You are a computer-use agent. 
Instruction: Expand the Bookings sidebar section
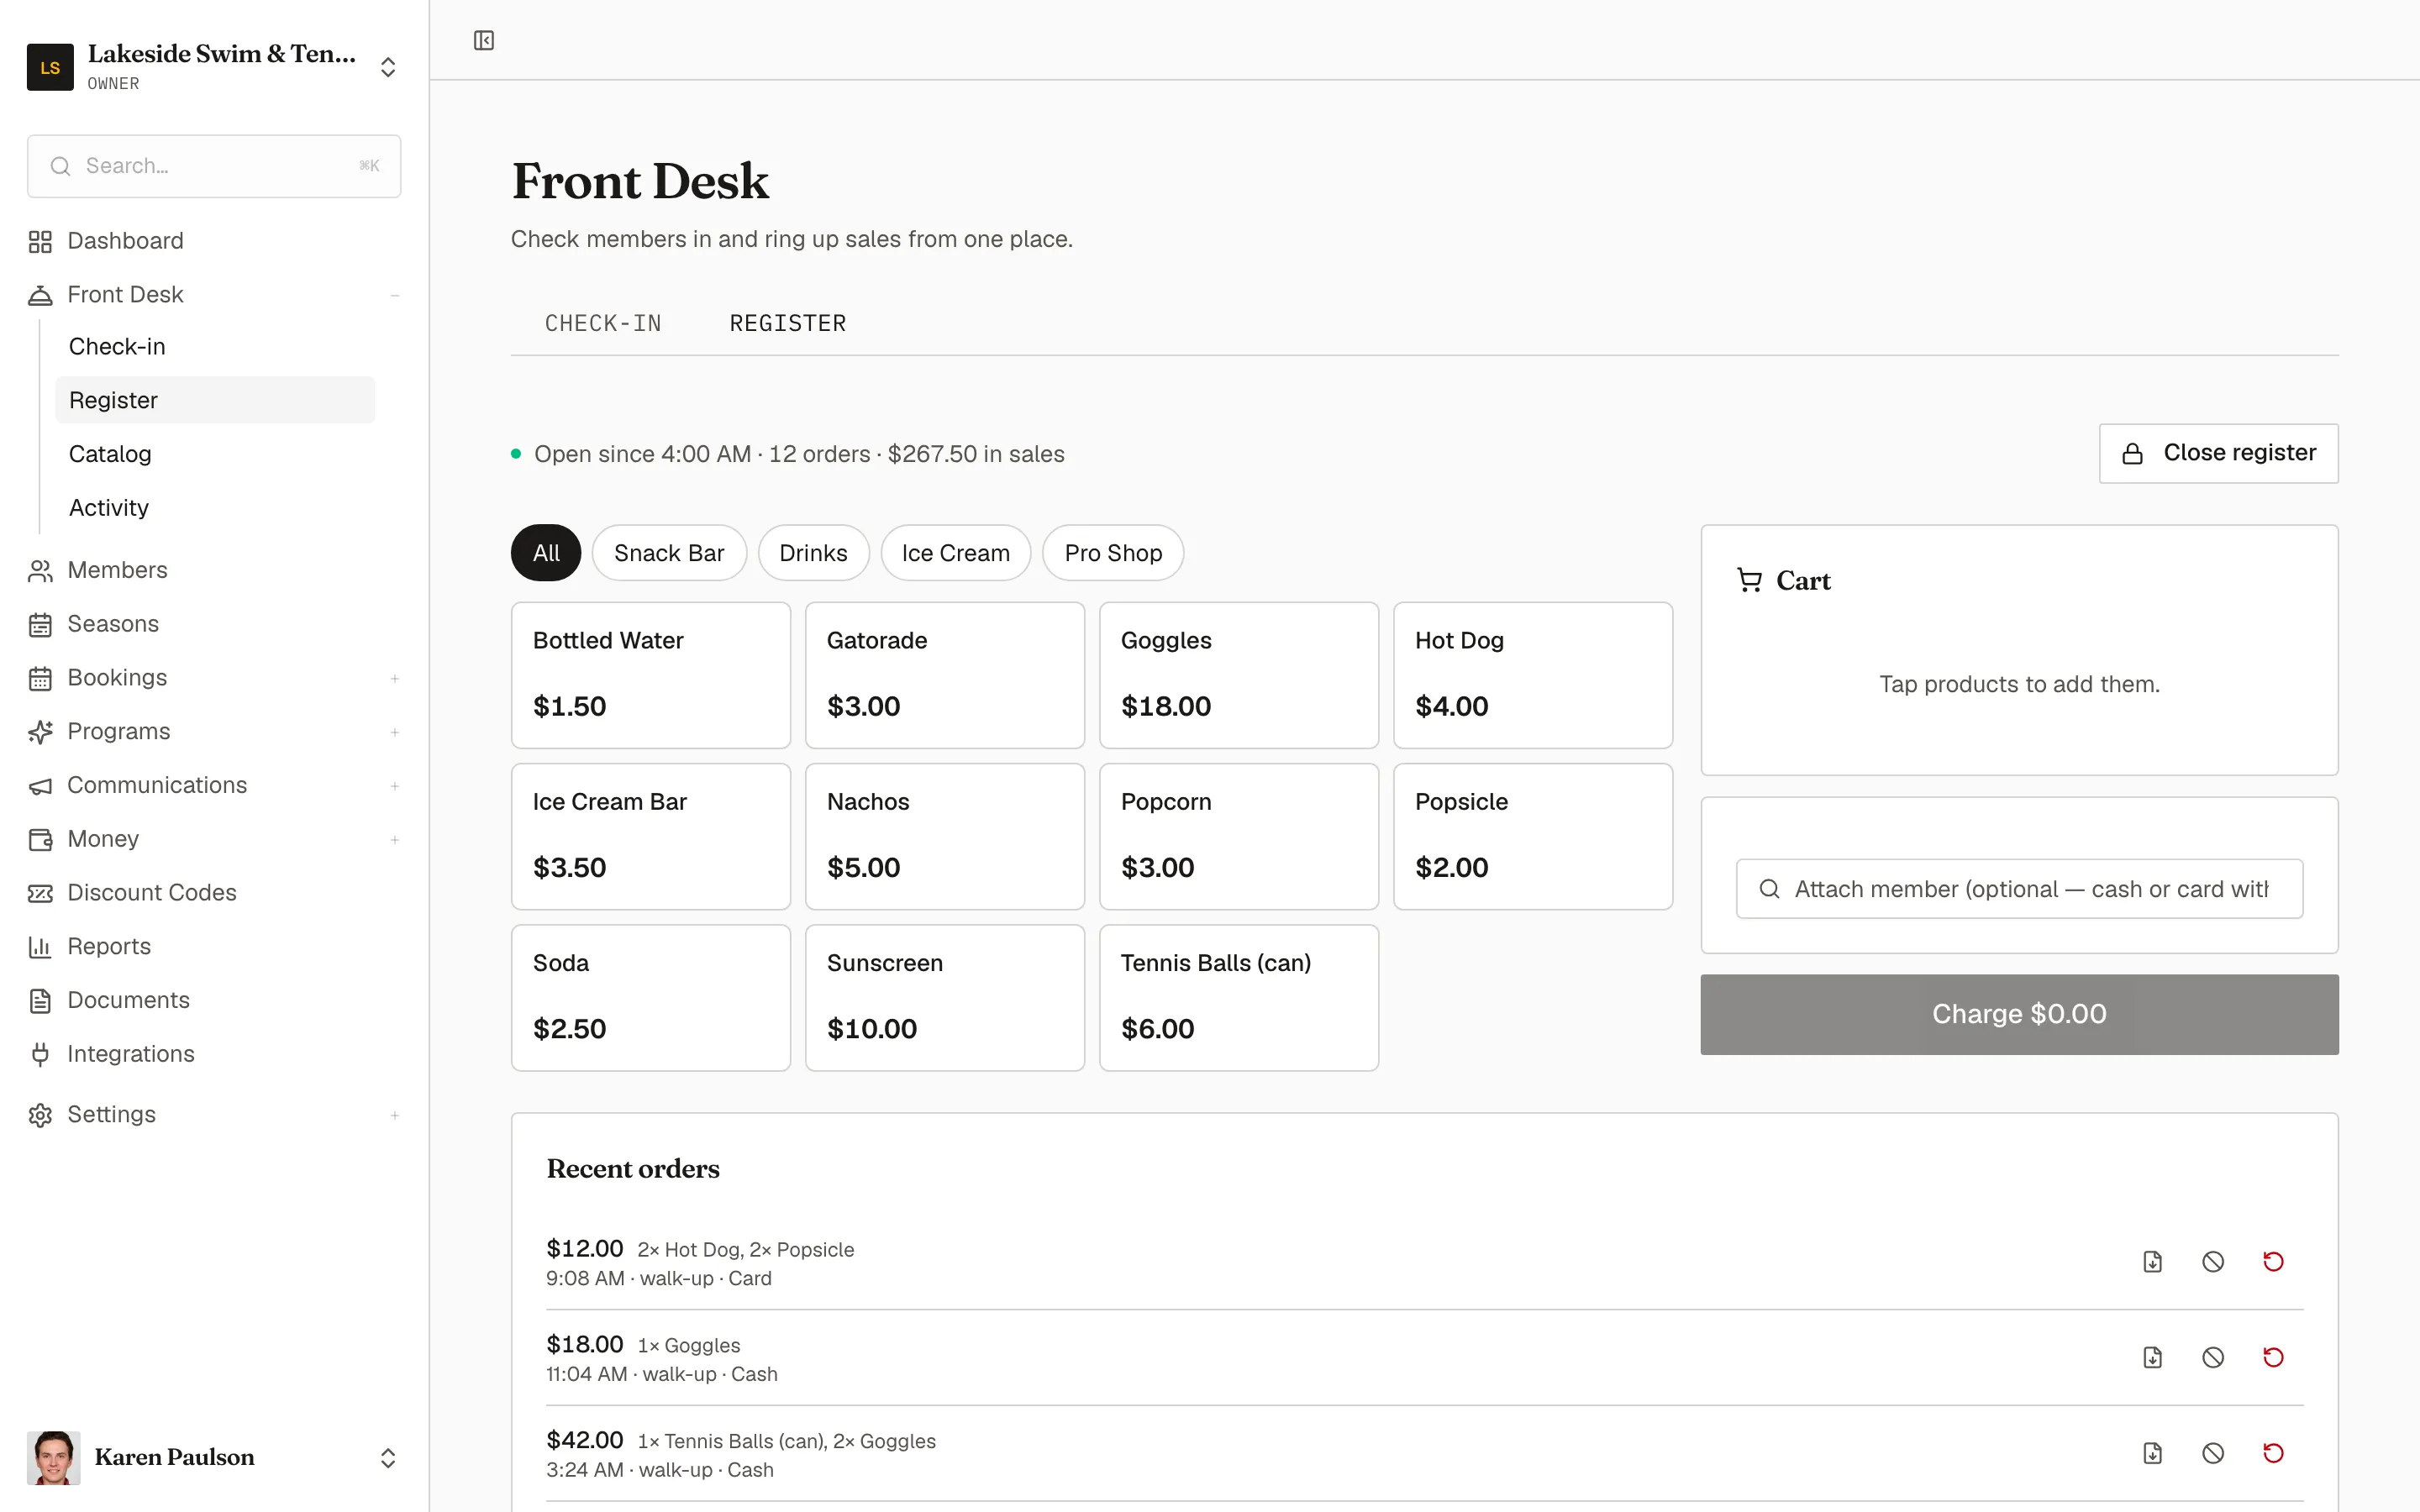[395, 678]
